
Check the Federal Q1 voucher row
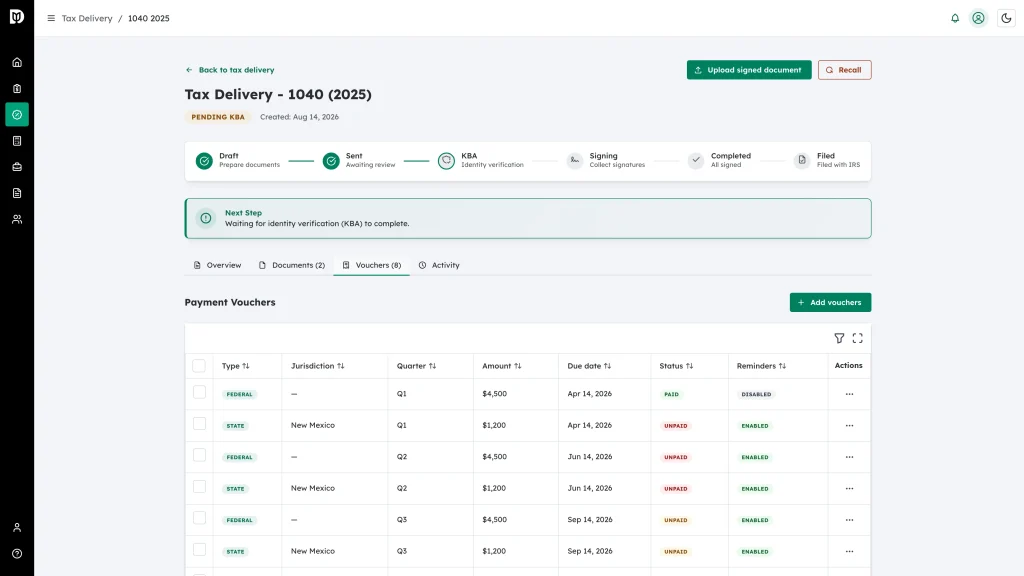coord(199,392)
